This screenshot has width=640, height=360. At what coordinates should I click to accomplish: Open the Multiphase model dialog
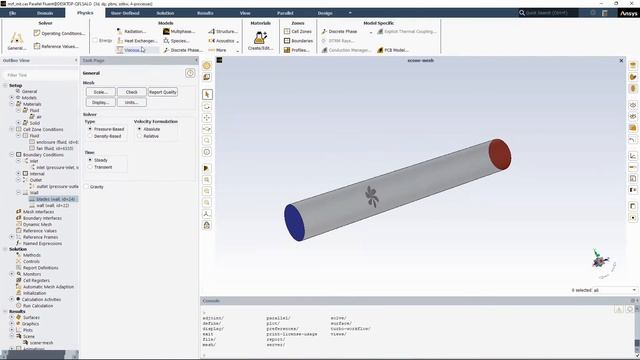click(x=179, y=31)
